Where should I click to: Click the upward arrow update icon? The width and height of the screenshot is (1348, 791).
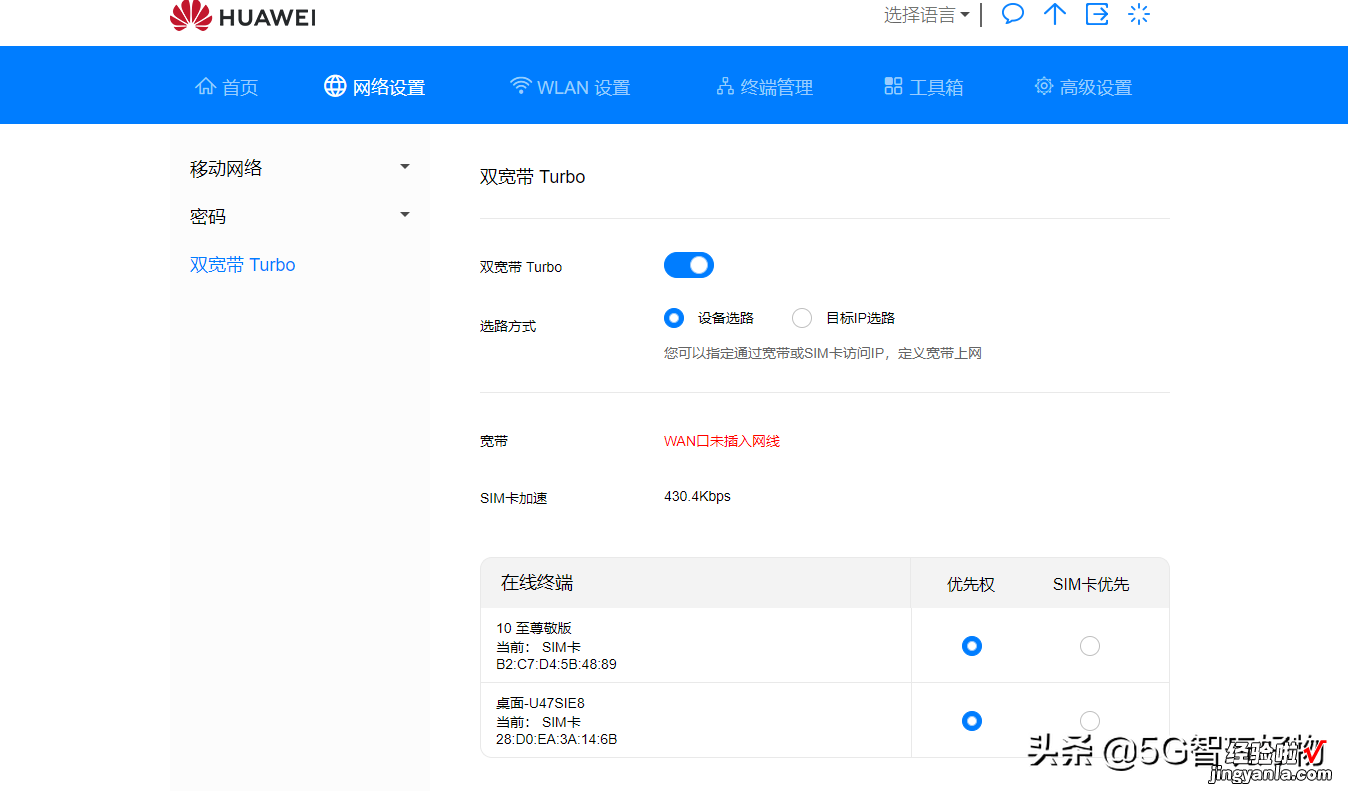pos(1055,14)
